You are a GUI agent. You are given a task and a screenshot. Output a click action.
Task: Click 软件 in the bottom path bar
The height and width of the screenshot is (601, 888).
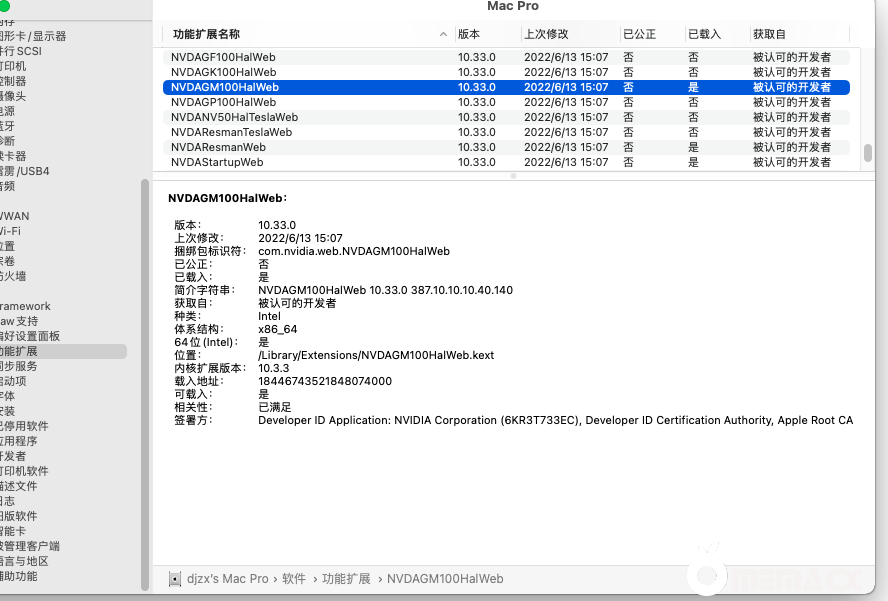tap(293, 579)
